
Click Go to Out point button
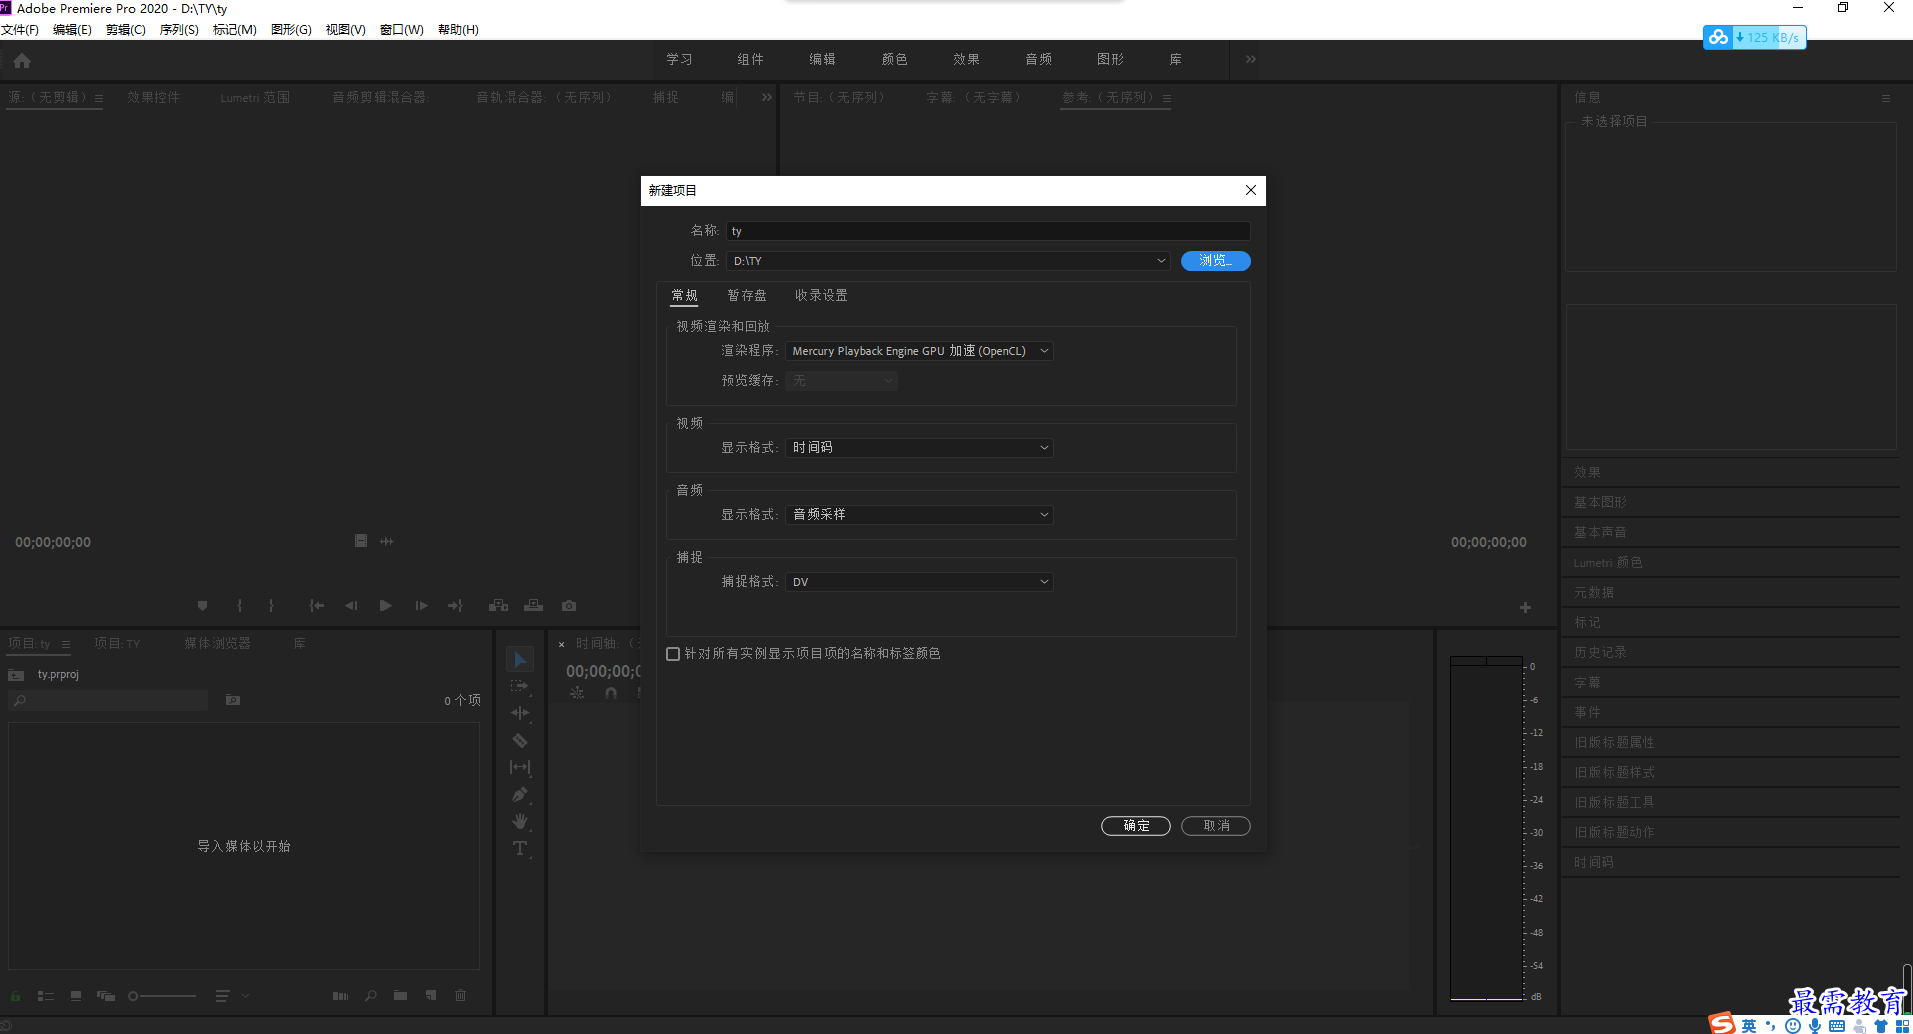(455, 606)
